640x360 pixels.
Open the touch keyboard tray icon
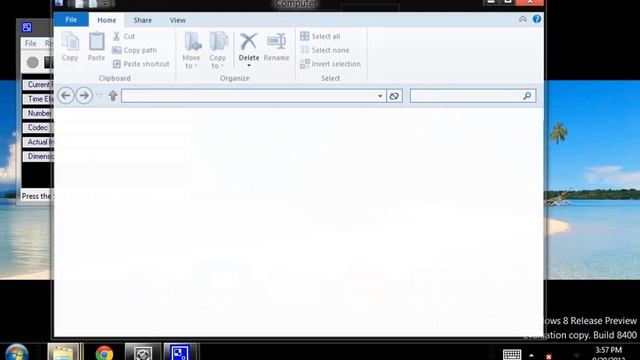[512, 355]
